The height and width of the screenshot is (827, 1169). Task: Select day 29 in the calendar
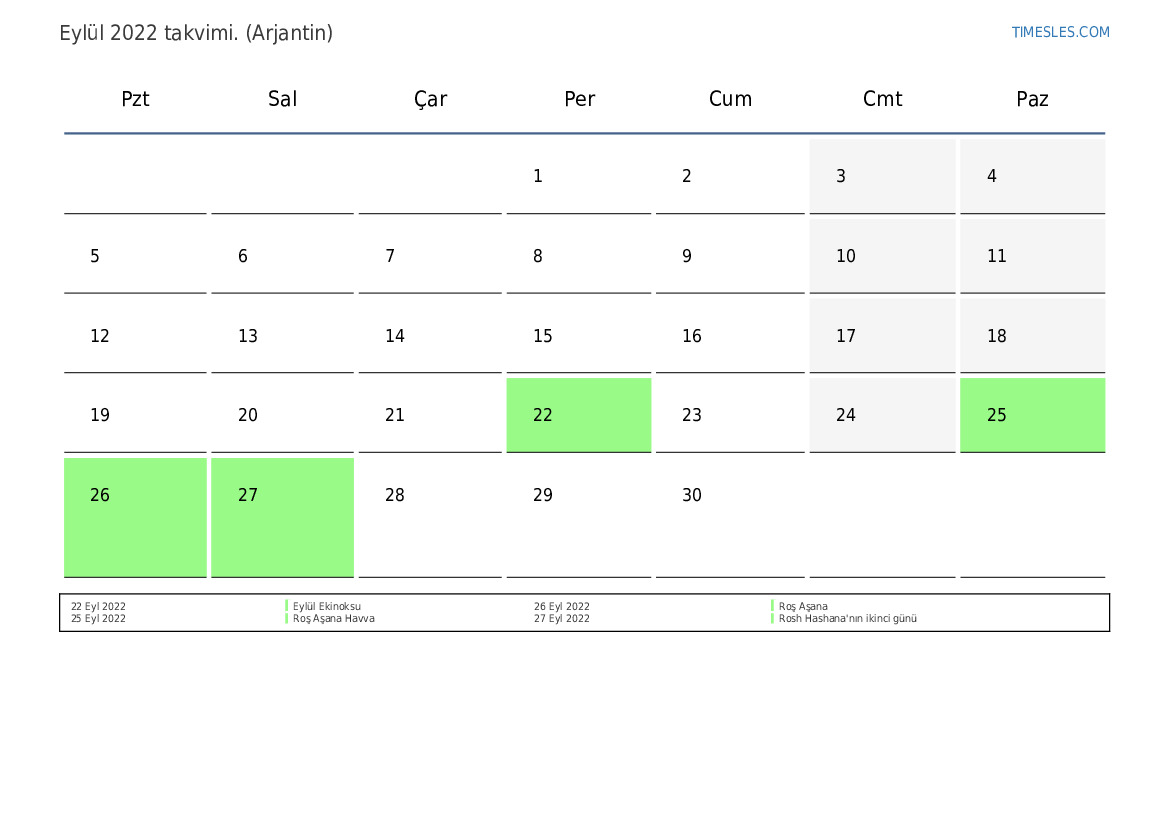tap(579, 517)
